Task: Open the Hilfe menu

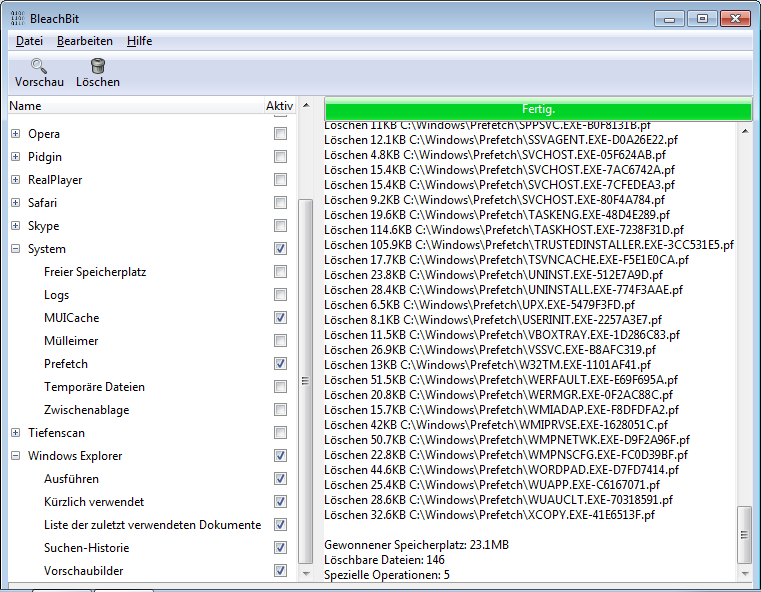Action: click(139, 41)
